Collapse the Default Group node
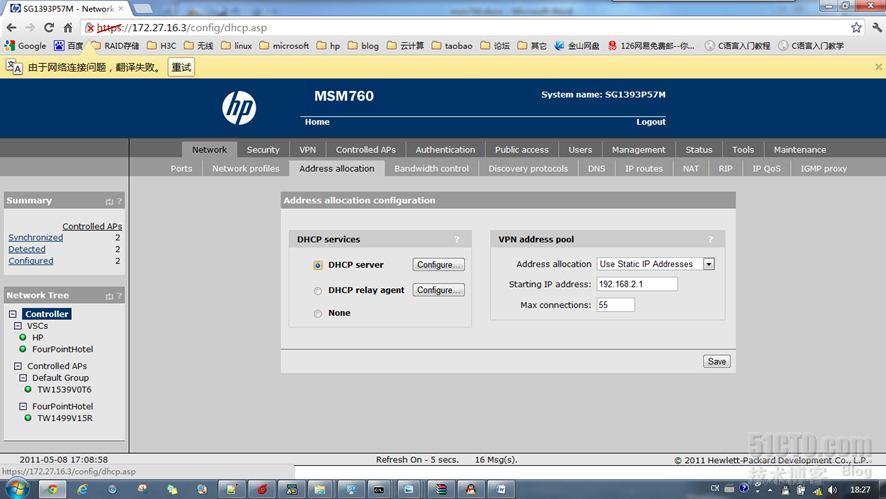This screenshot has height=499, width=886. point(23,377)
